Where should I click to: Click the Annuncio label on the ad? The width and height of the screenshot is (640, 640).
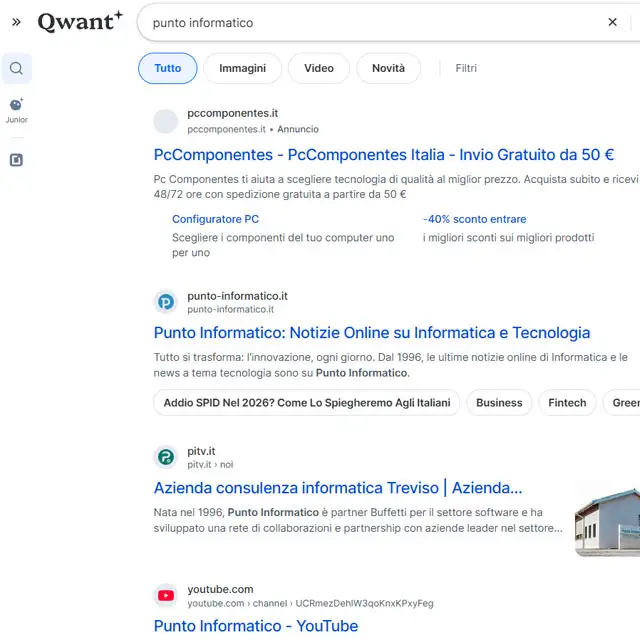click(x=298, y=129)
